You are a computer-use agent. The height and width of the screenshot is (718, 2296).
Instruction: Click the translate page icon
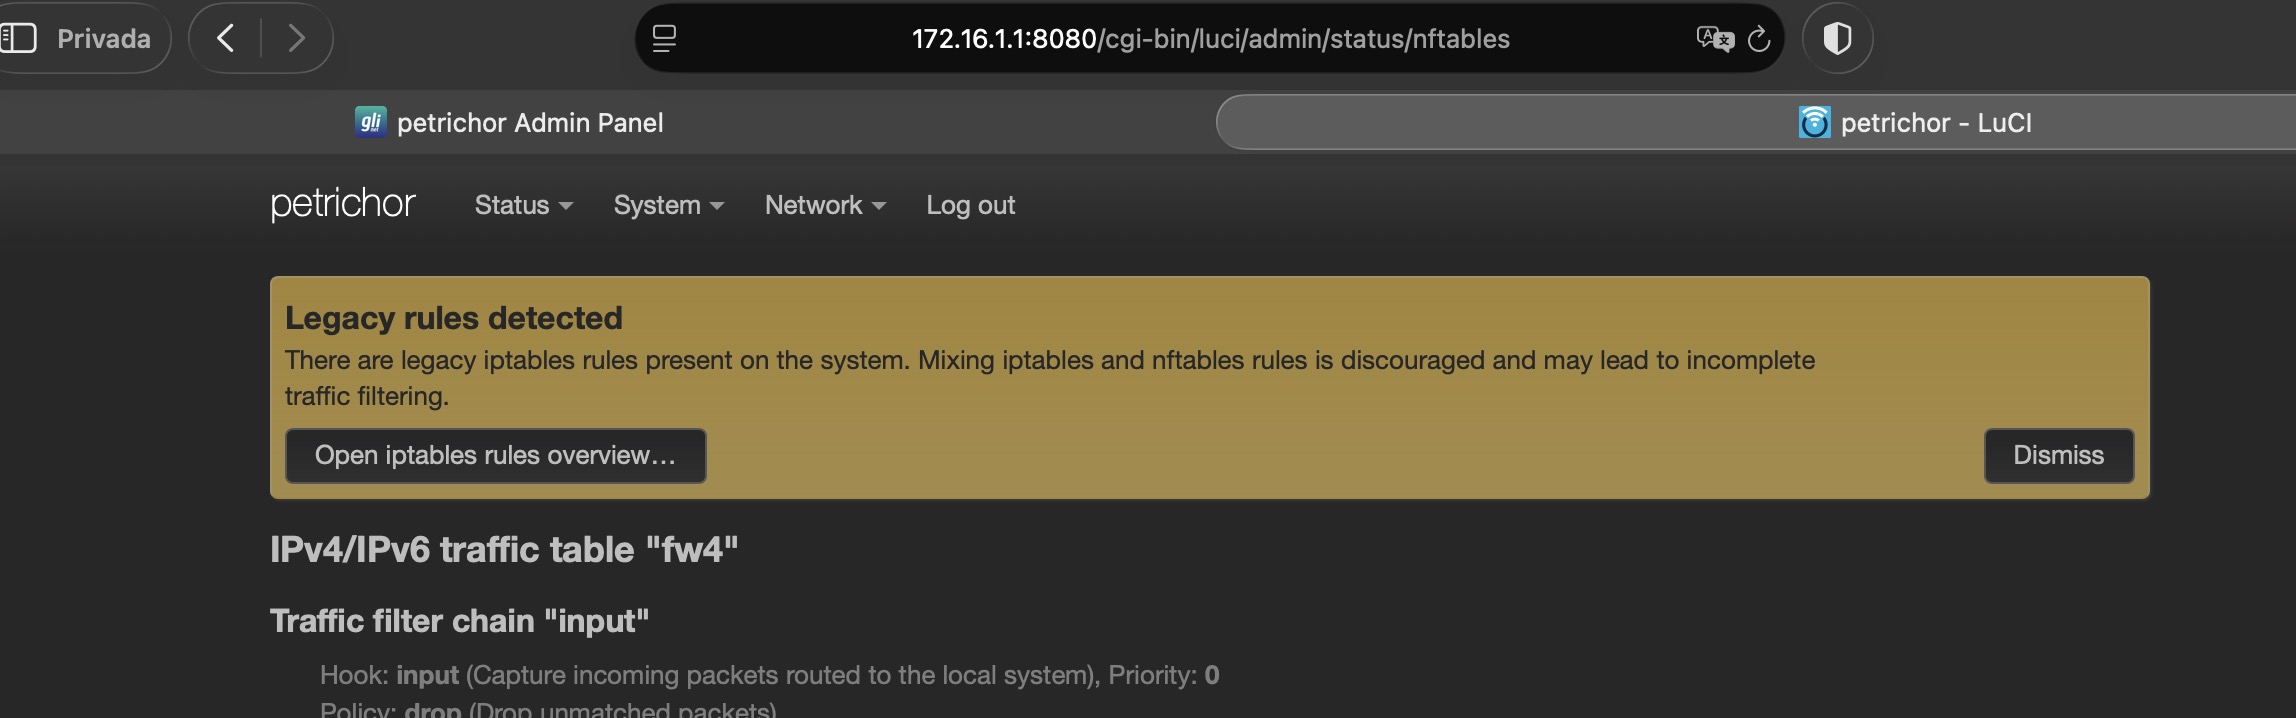point(1715,39)
